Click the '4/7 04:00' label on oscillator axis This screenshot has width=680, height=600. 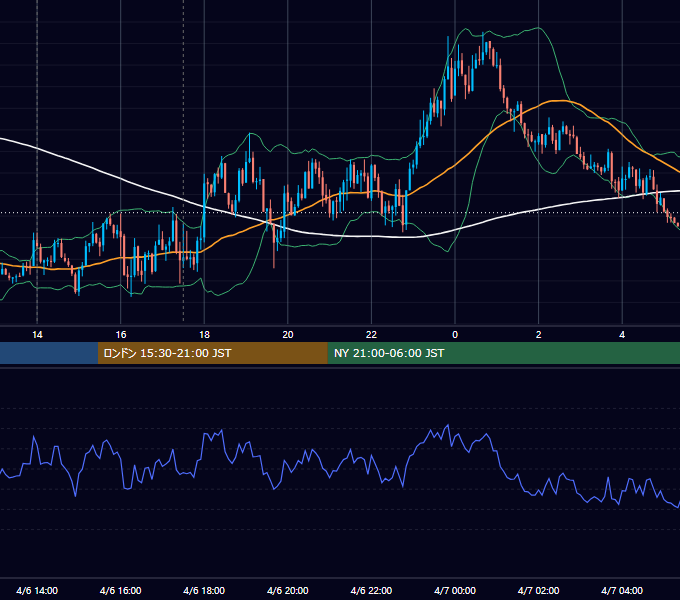(622, 590)
